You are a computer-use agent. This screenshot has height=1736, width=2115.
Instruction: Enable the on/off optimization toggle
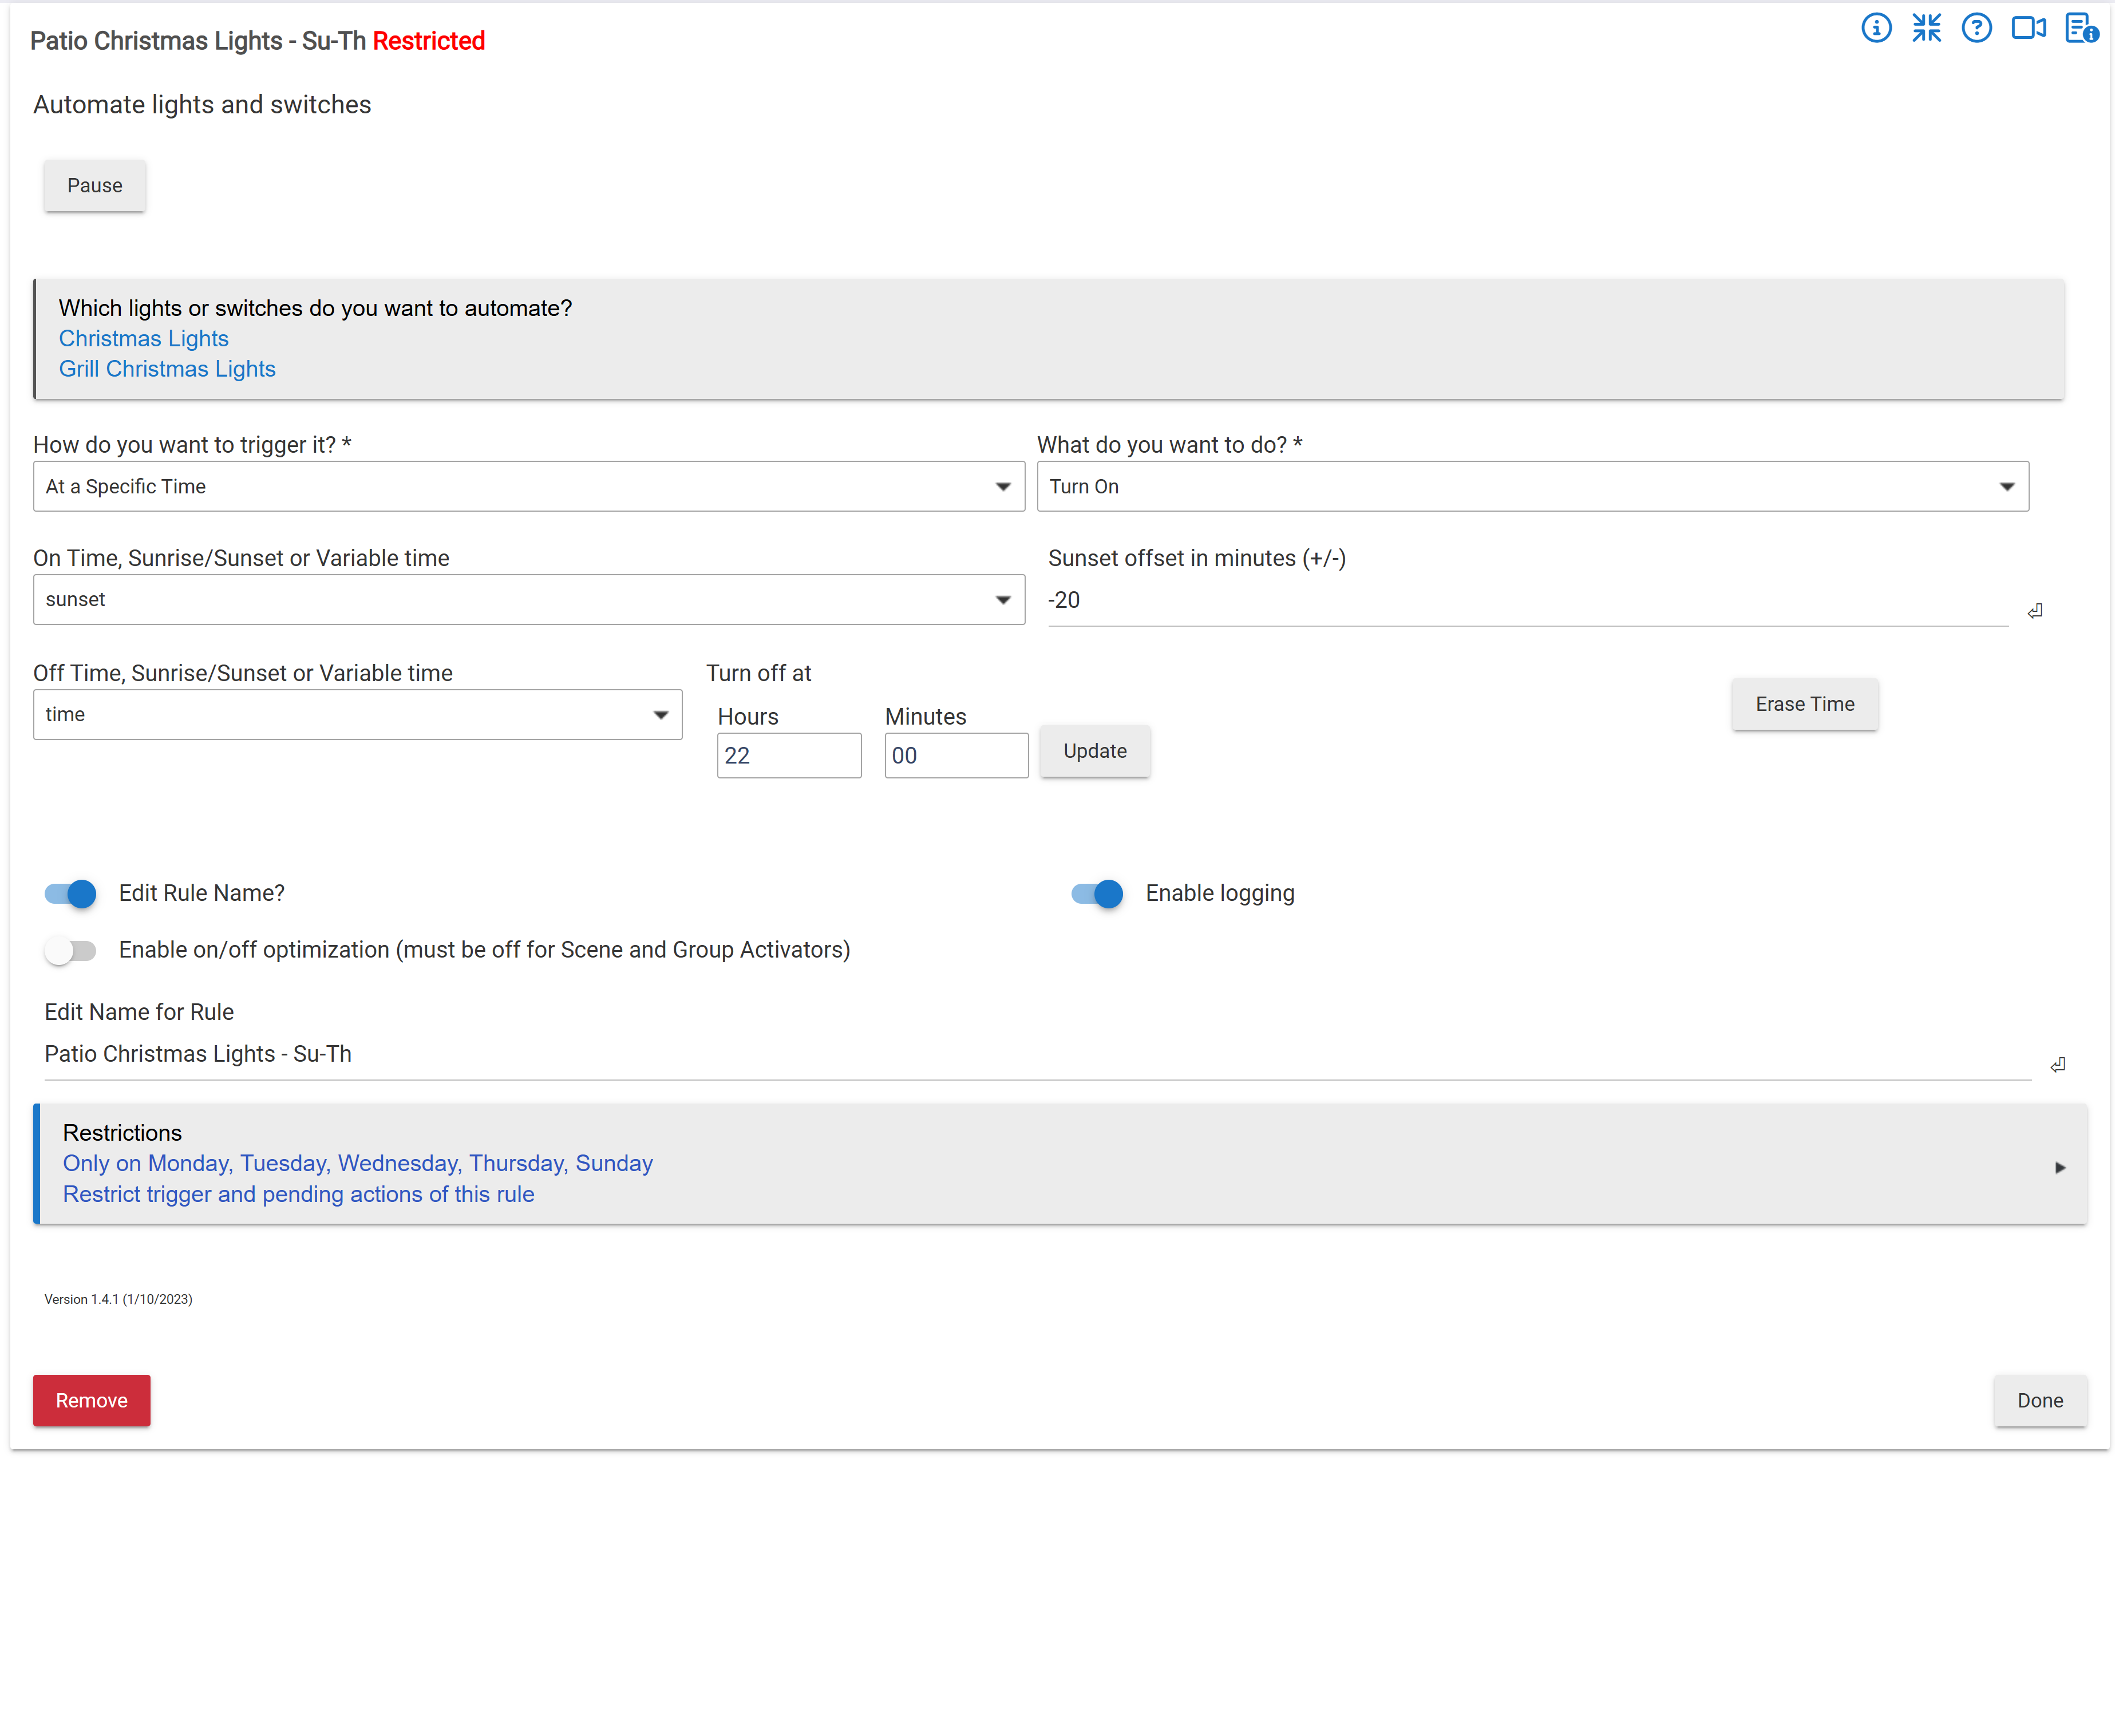[71, 950]
